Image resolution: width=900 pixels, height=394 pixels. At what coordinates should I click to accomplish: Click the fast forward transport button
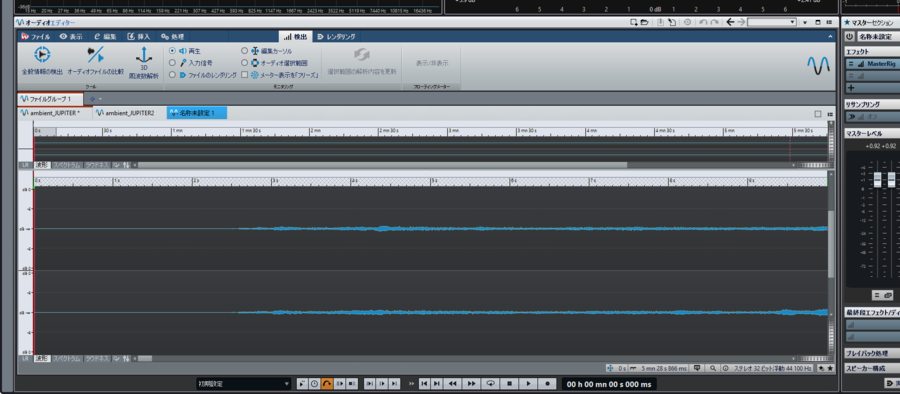coord(471,384)
